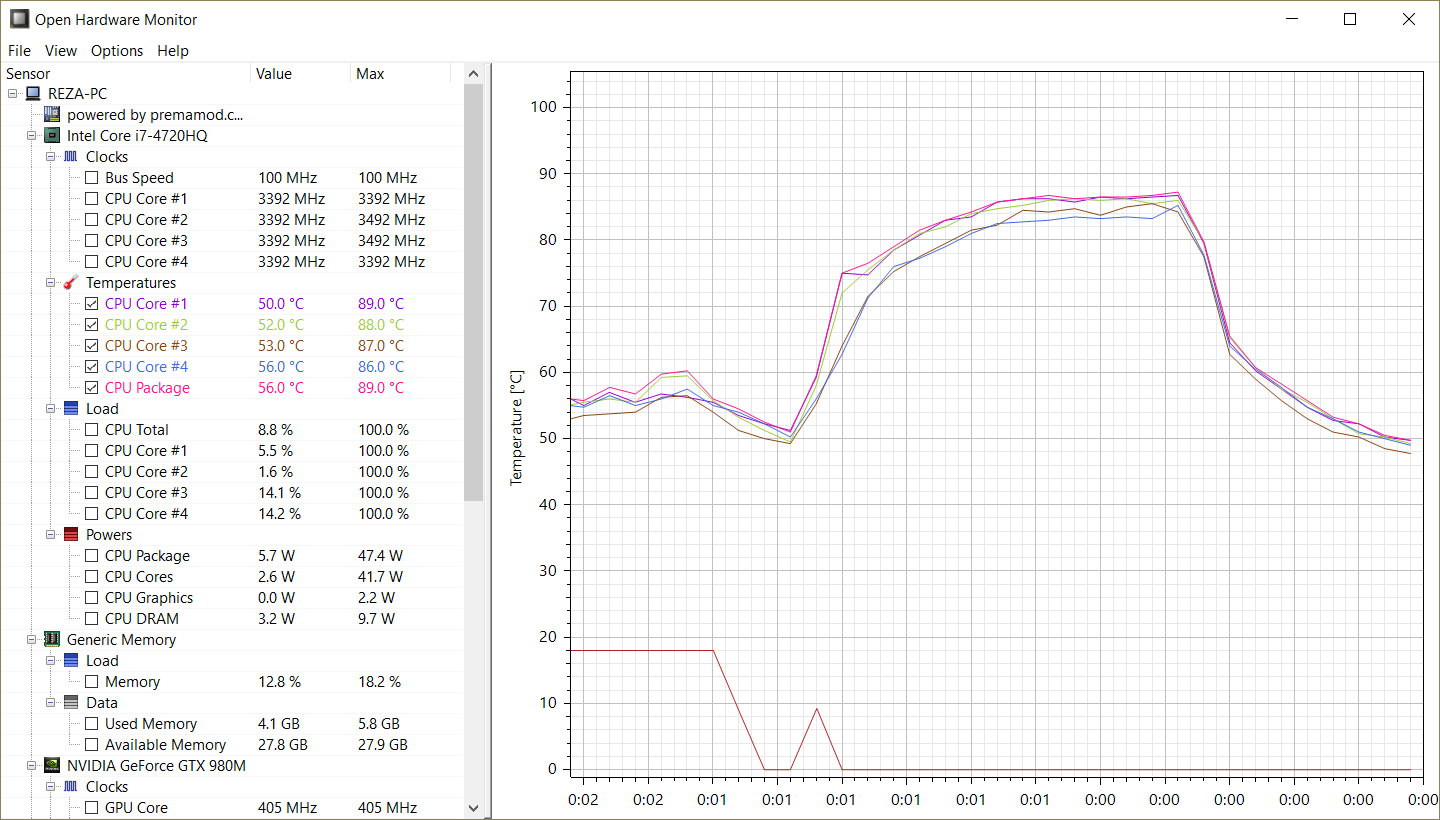Check the CPU DRAM power checkbox
The image size is (1440, 820).
click(92, 618)
